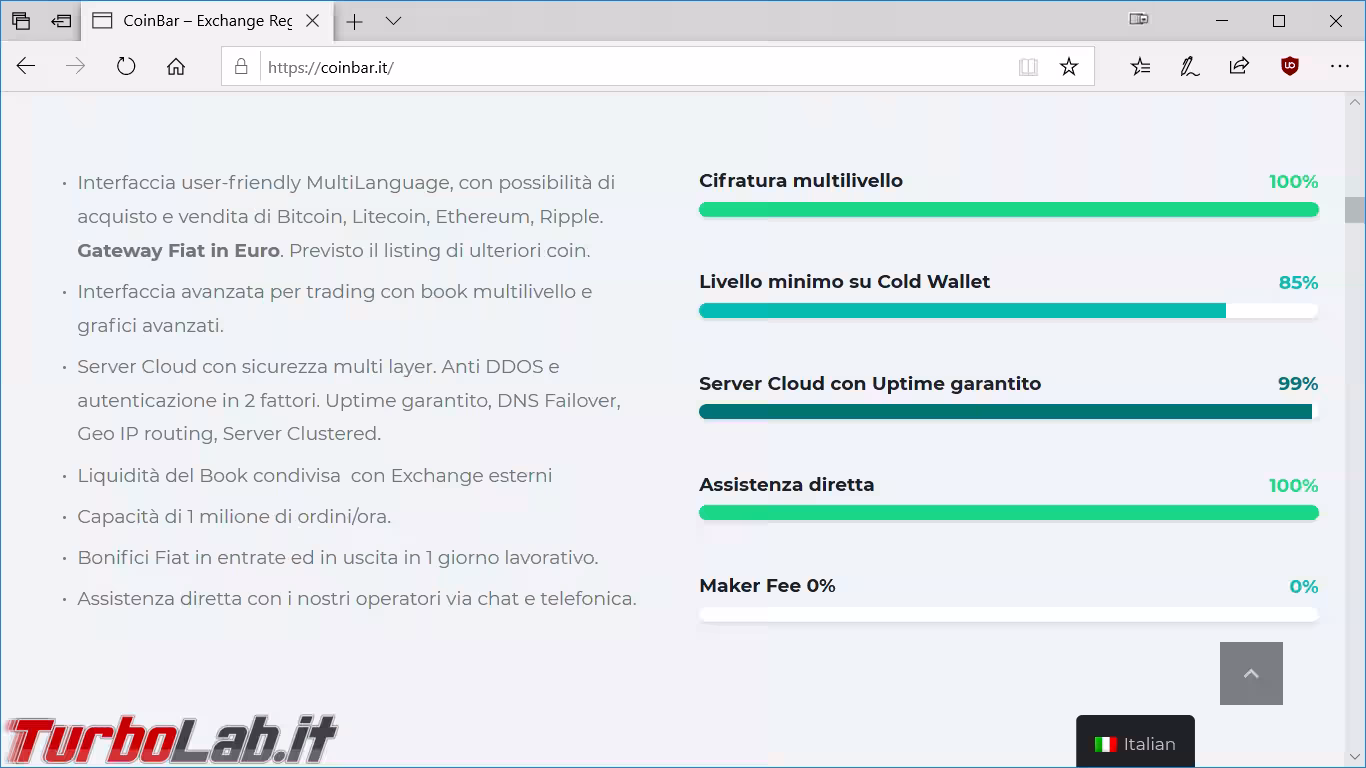
Task: Click the coinbar.it address bar
Action: 635,67
